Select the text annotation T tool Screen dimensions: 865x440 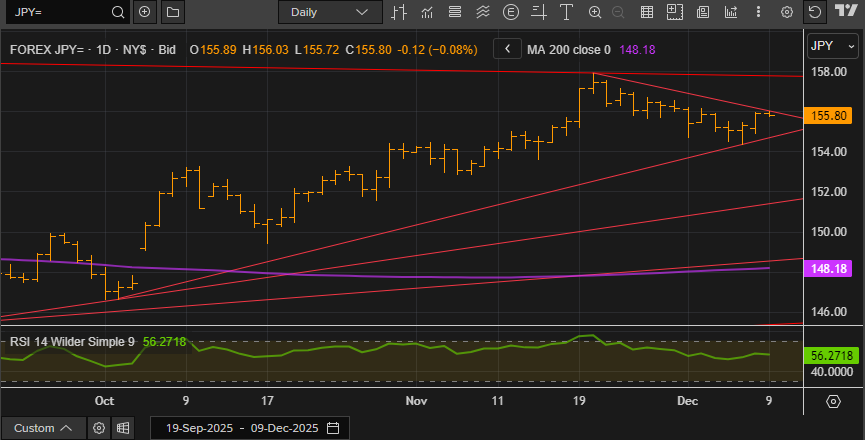(568, 12)
